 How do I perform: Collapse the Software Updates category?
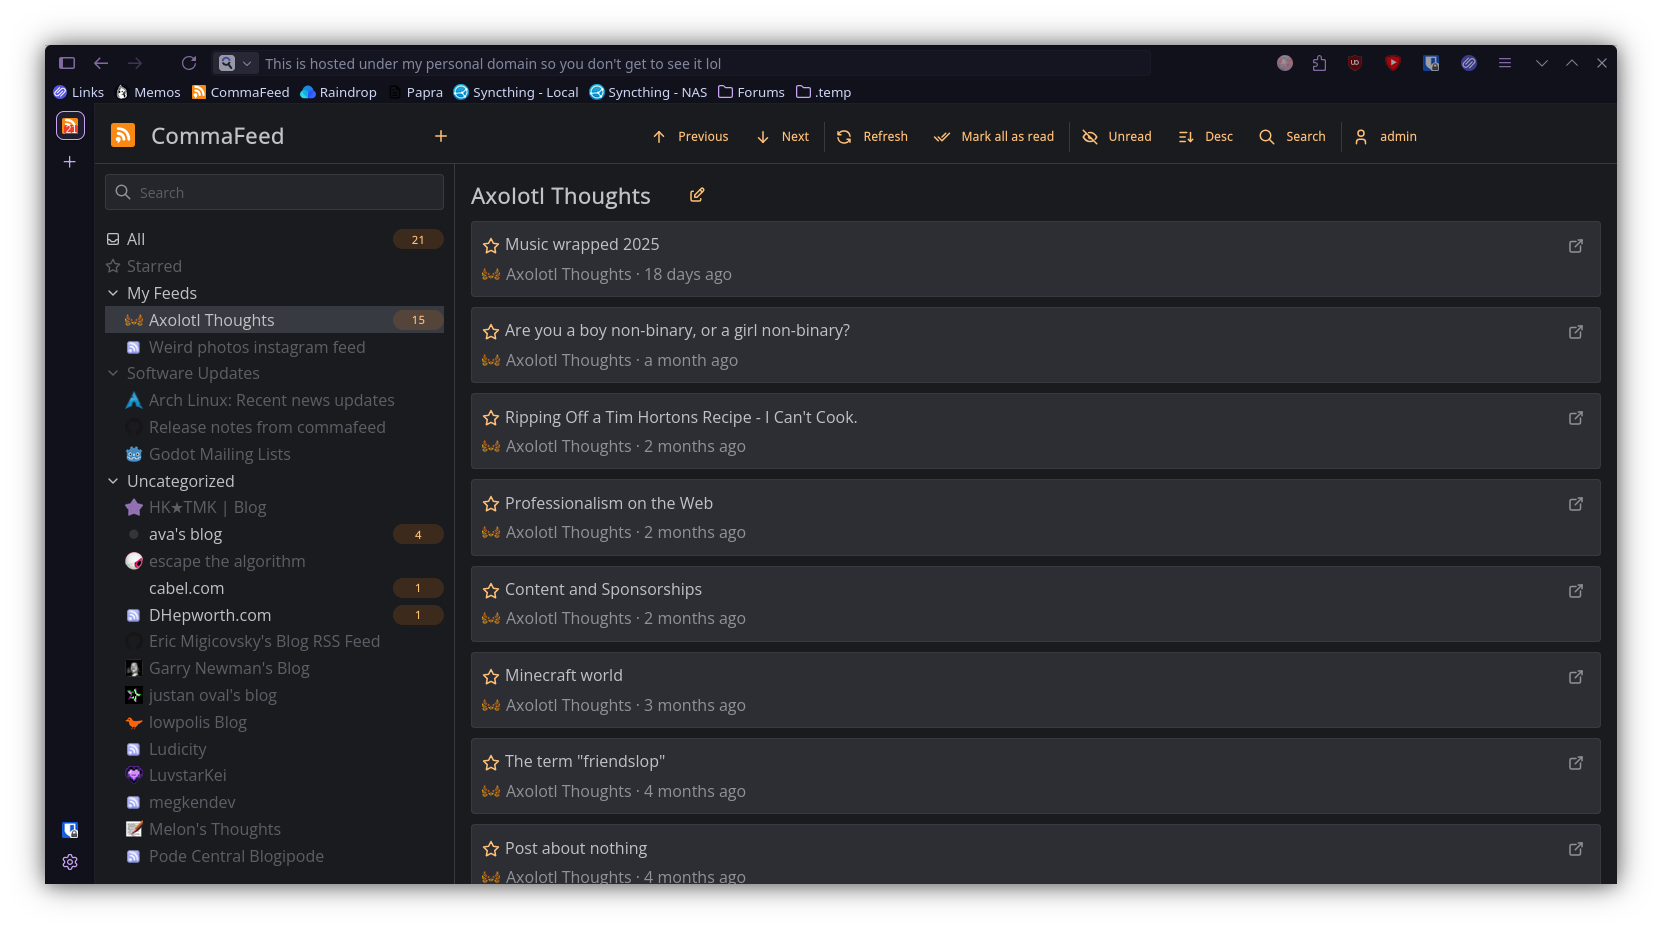(112, 373)
